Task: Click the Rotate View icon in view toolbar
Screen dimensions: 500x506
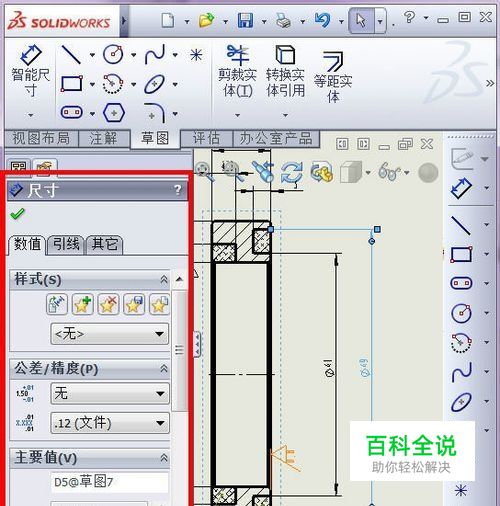Action: point(291,172)
